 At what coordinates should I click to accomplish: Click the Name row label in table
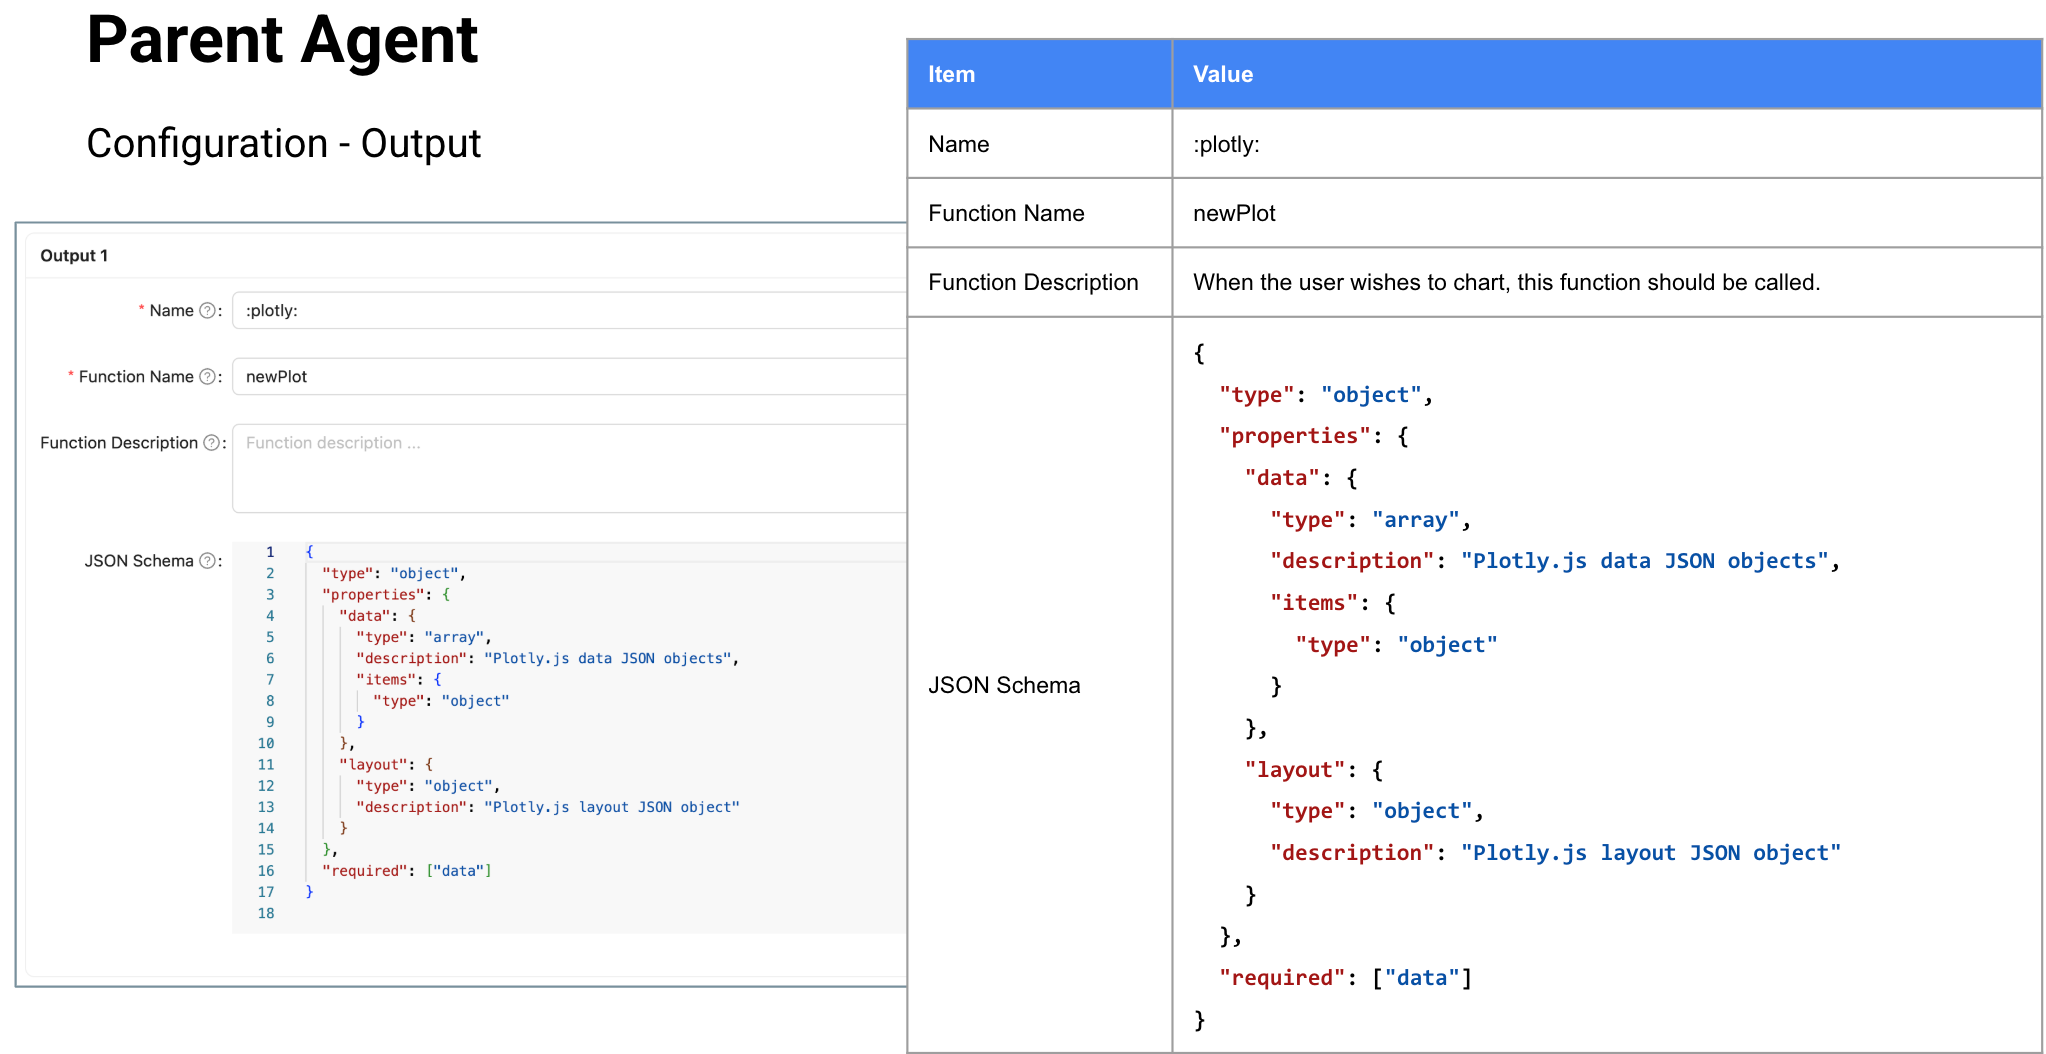958,144
